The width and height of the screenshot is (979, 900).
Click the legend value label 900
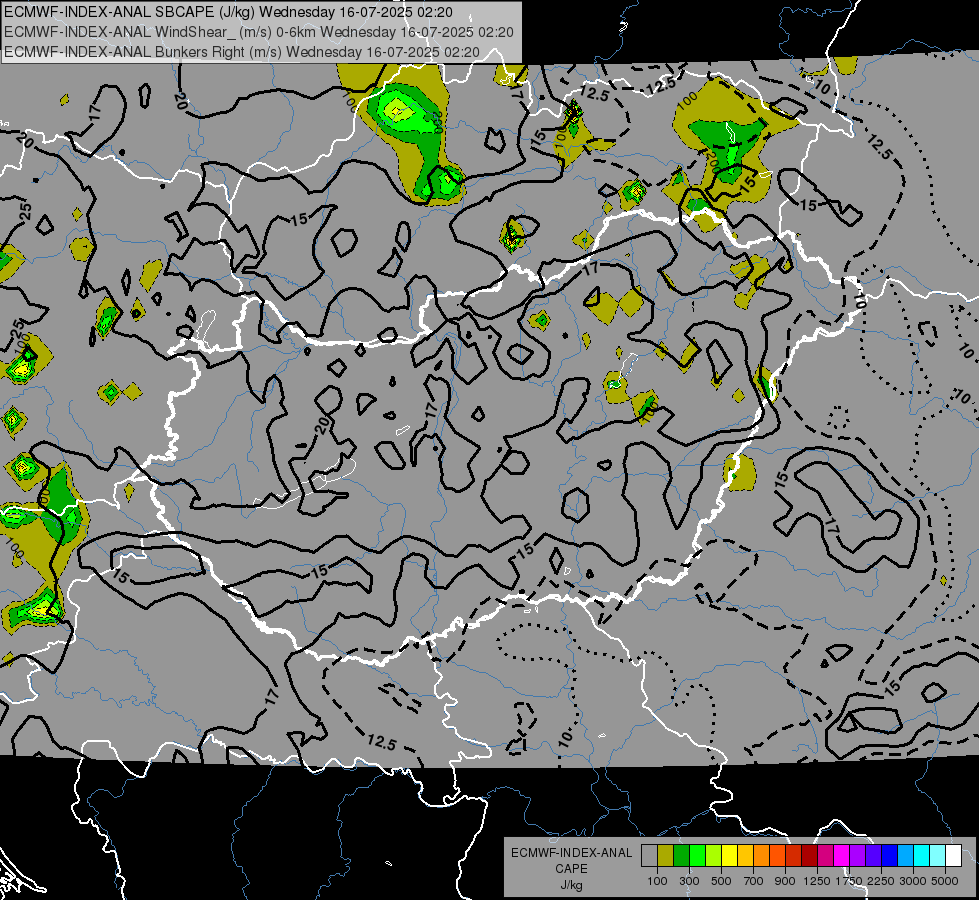tap(785, 882)
